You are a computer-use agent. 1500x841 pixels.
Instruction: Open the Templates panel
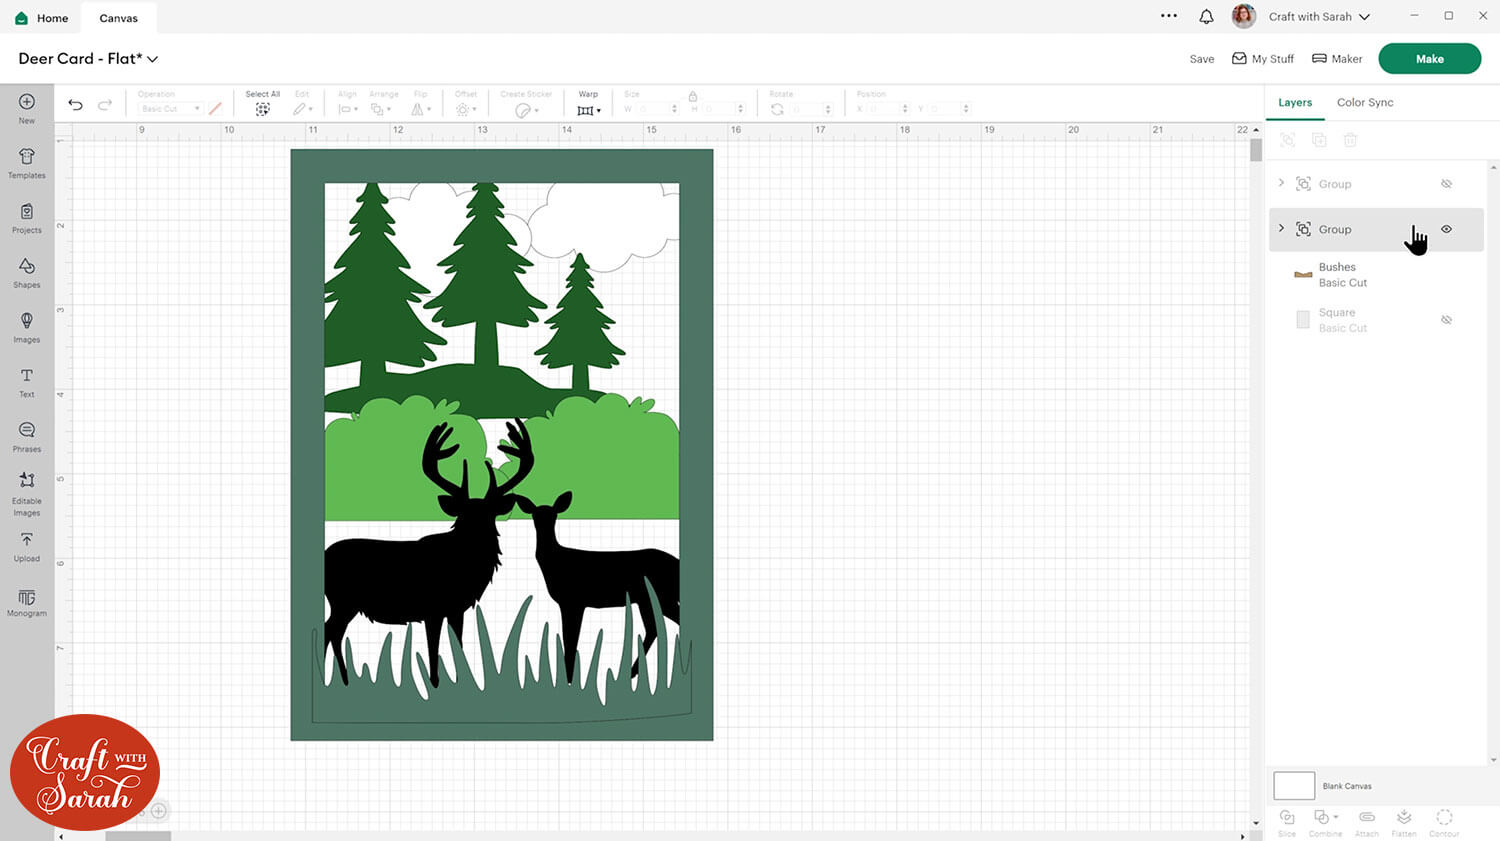(x=27, y=162)
